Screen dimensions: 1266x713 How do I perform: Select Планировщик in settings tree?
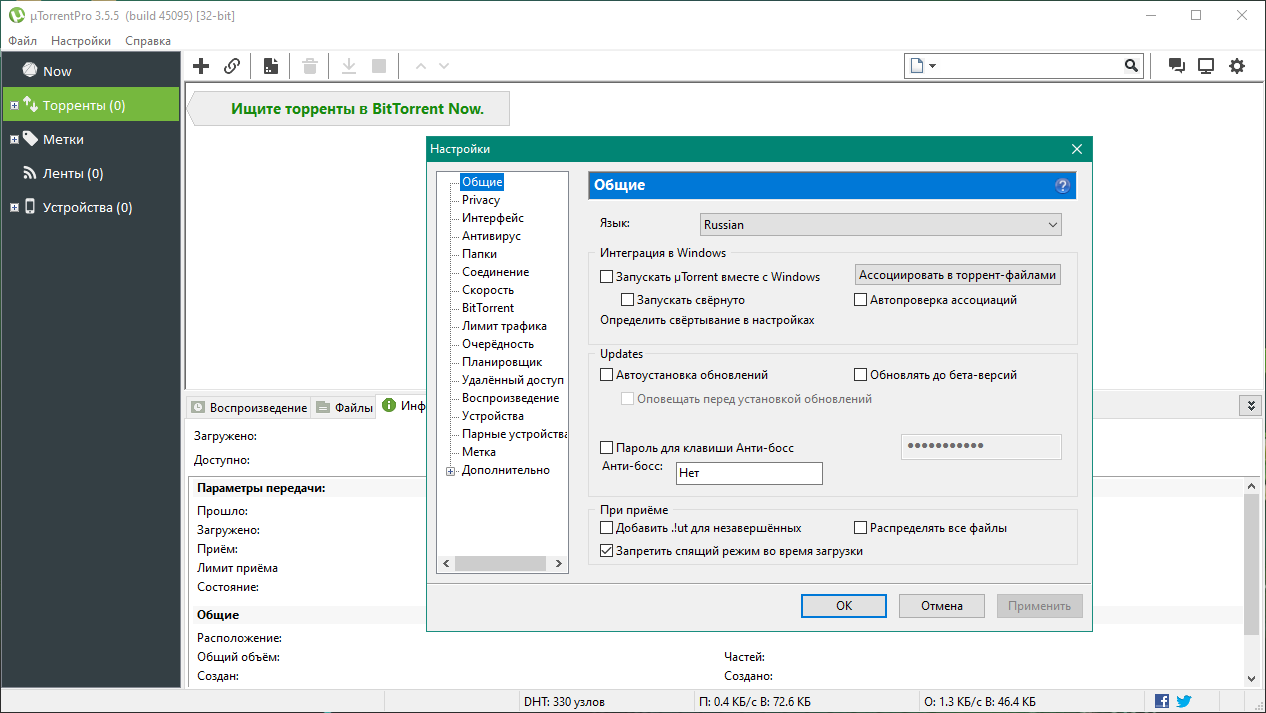pos(502,362)
